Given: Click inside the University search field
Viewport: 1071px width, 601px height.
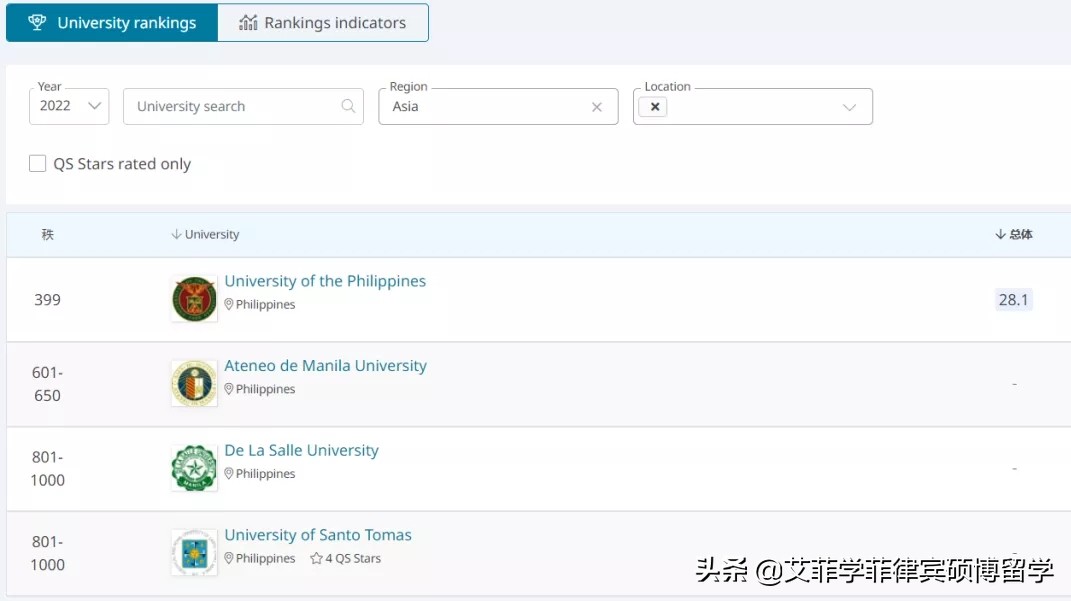Looking at the screenshot, I should (x=230, y=106).
